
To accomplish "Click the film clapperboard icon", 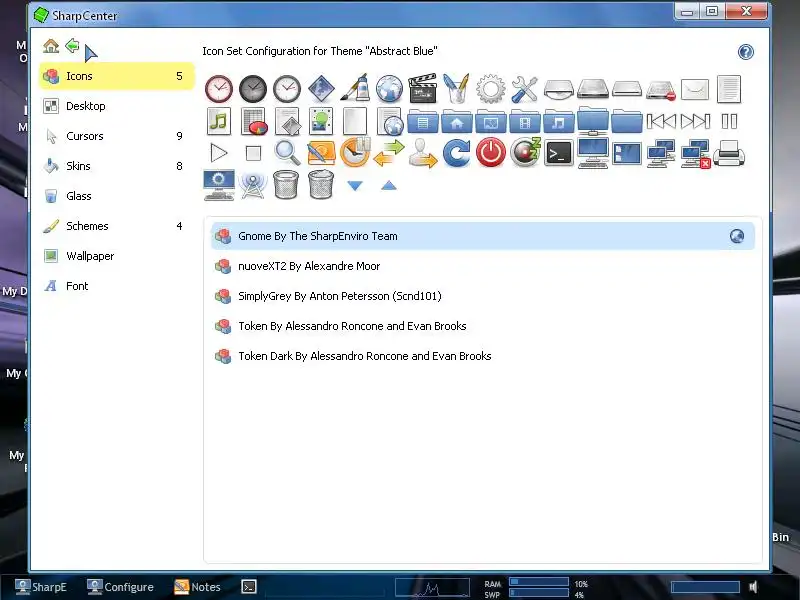I will [x=422, y=89].
